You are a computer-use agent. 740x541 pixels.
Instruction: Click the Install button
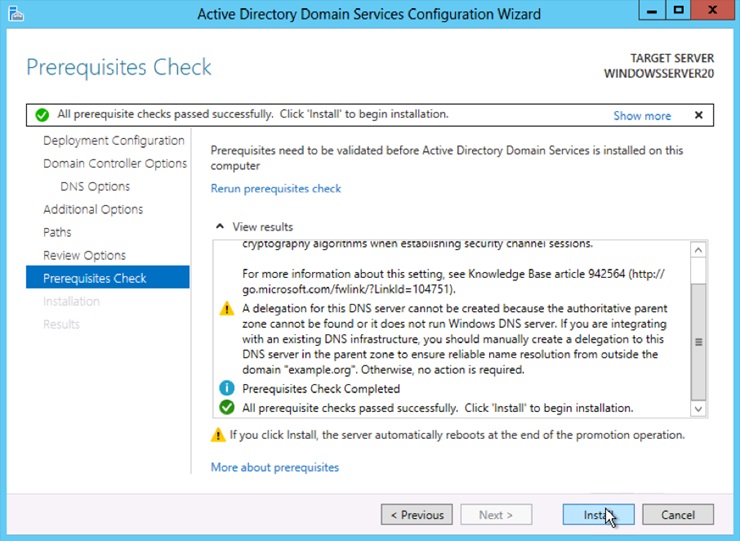coord(598,515)
